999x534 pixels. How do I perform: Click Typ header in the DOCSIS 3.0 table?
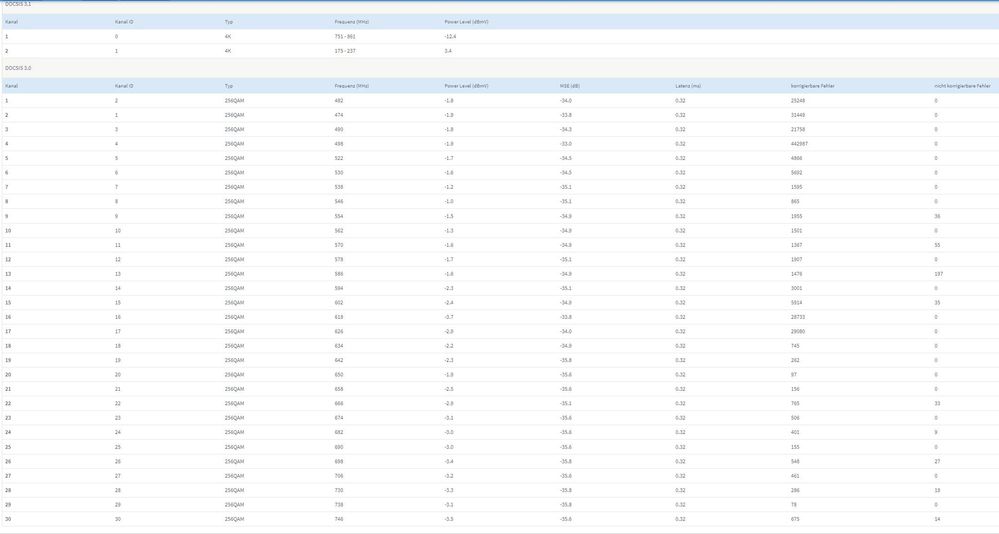tap(229, 85)
